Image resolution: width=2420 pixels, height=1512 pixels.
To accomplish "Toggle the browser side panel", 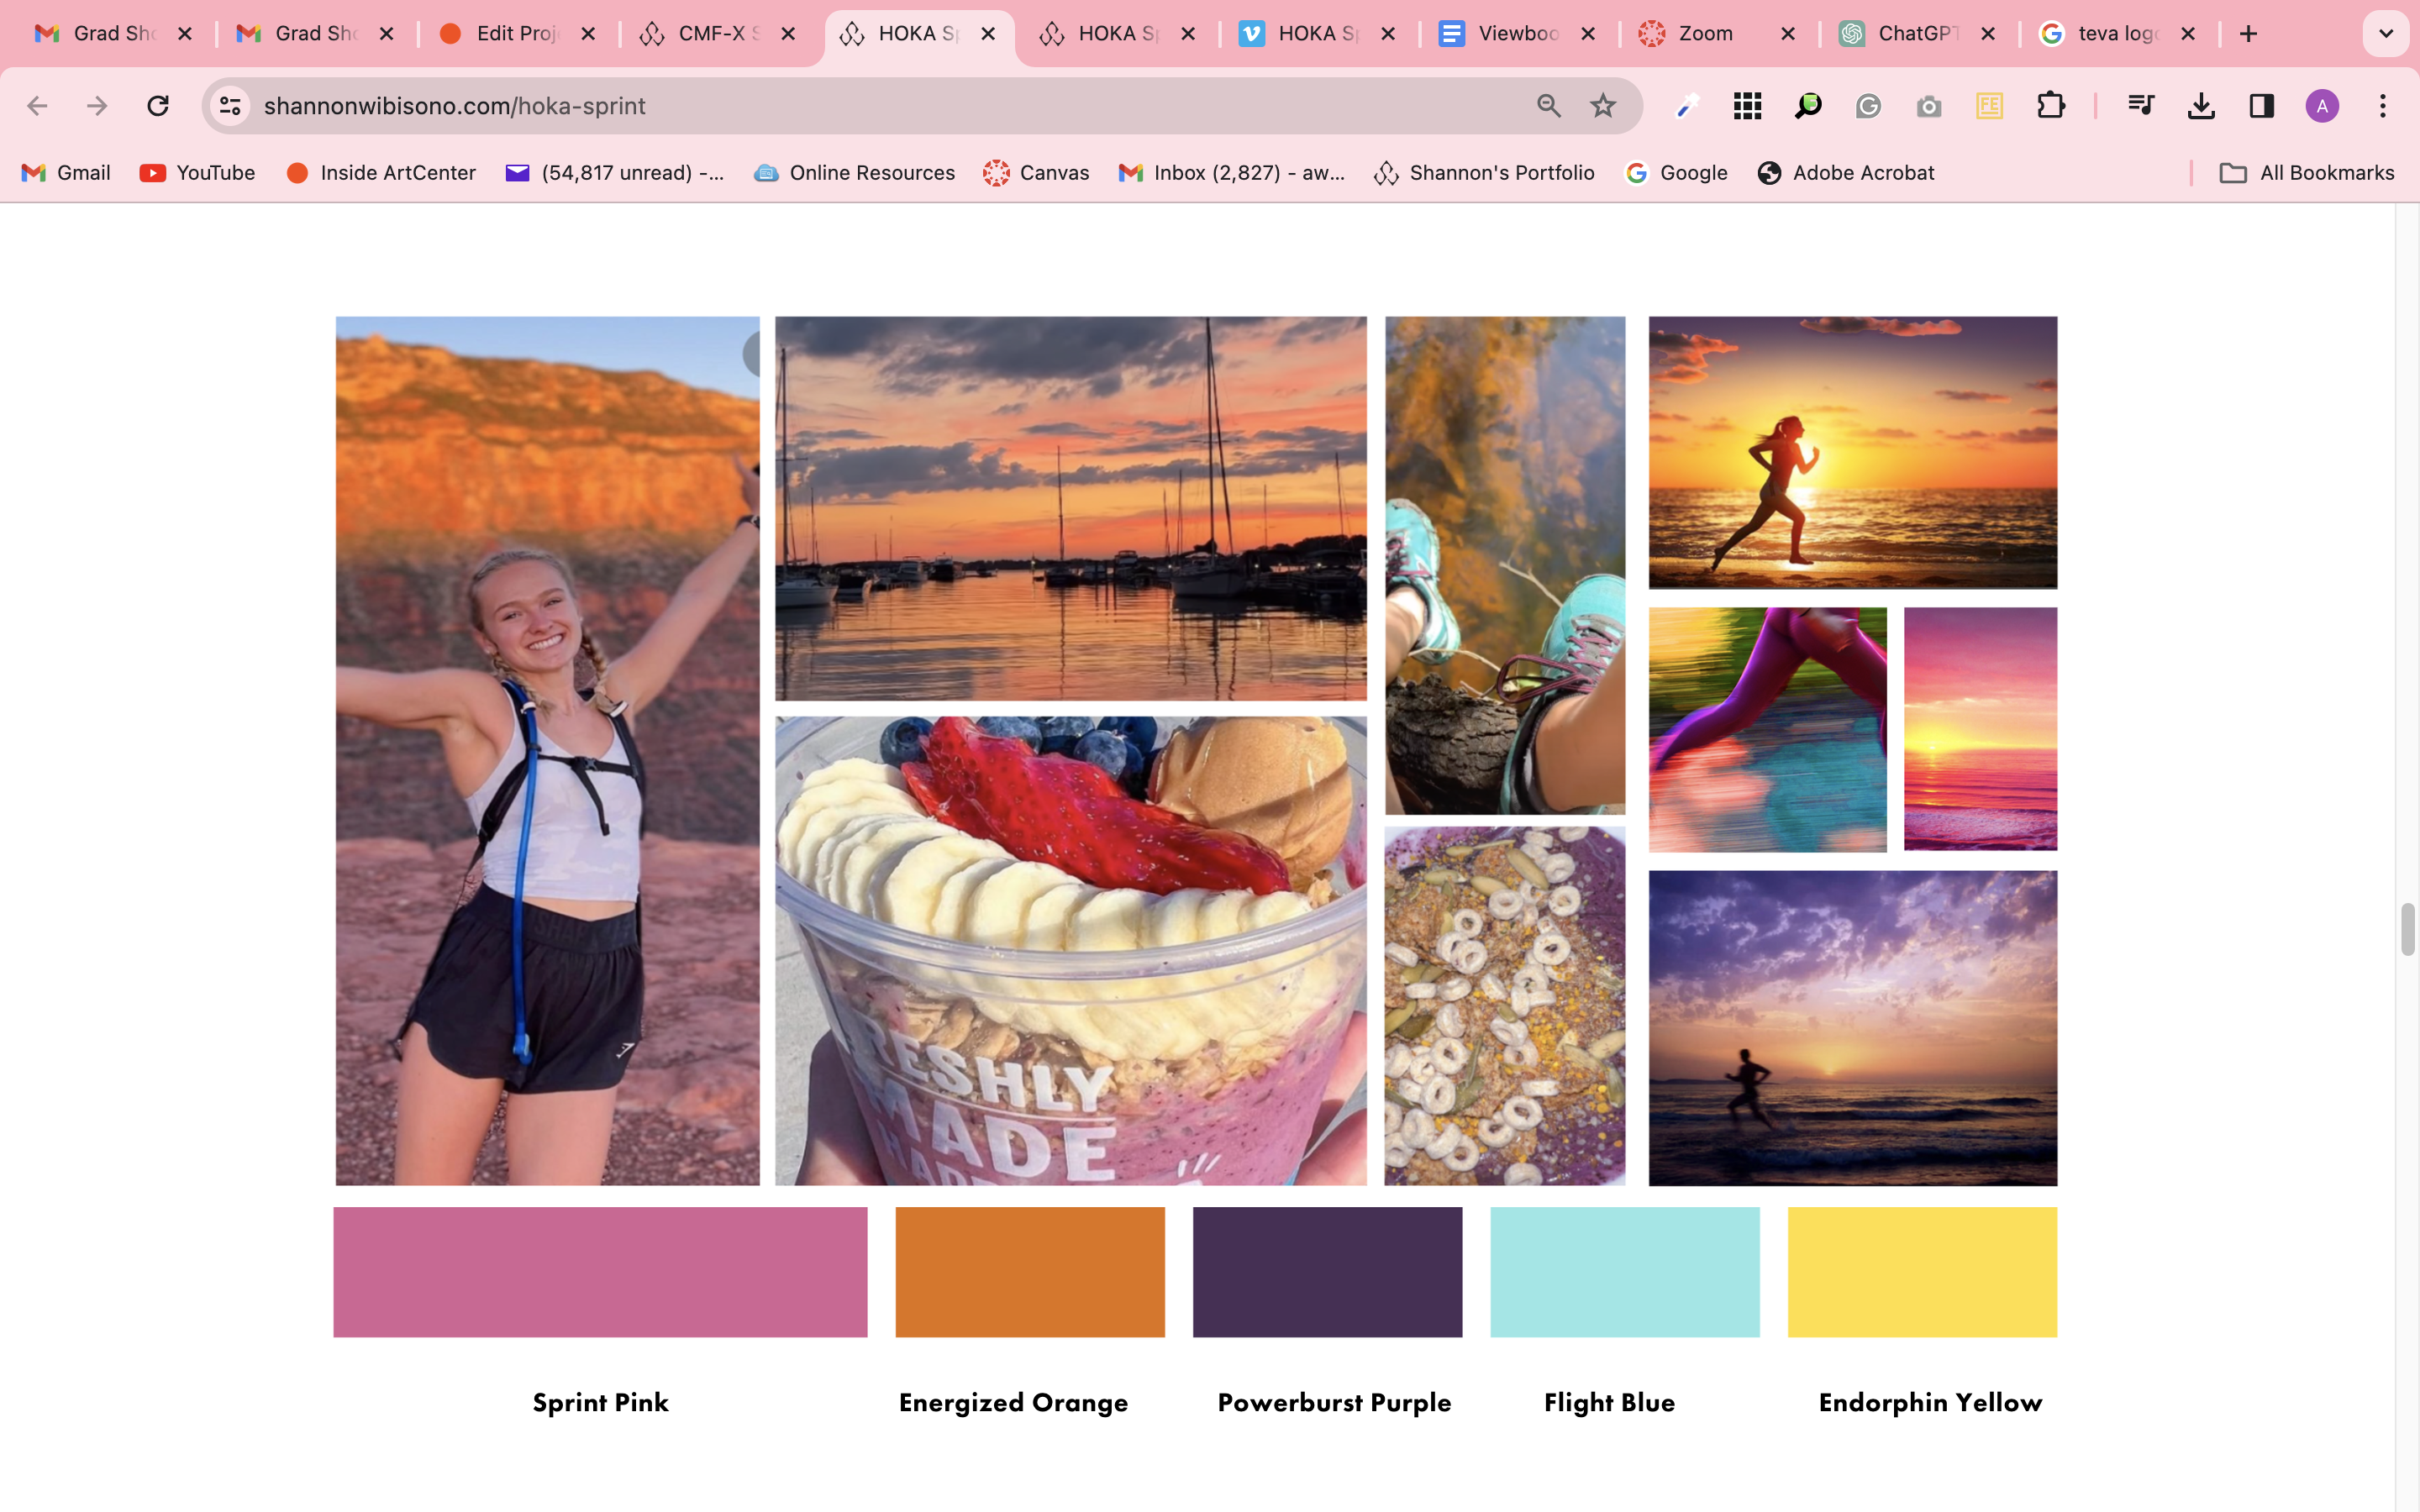I will tap(2261, 106).
